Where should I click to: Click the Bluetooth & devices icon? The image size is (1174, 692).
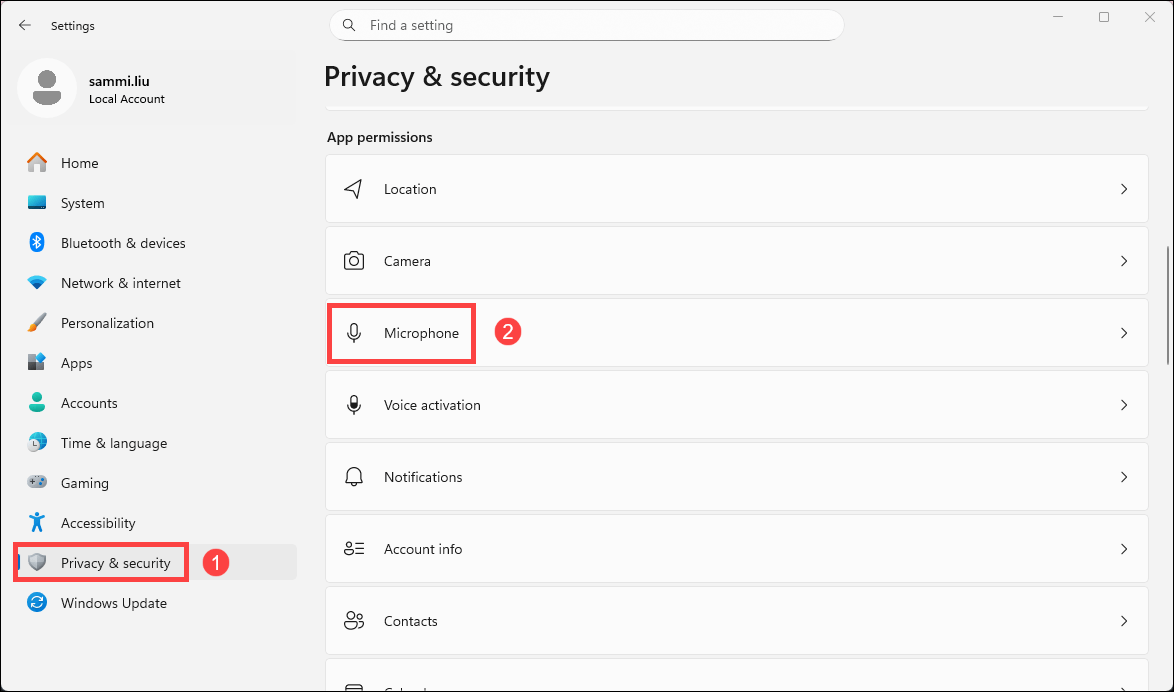click(37, 243)
